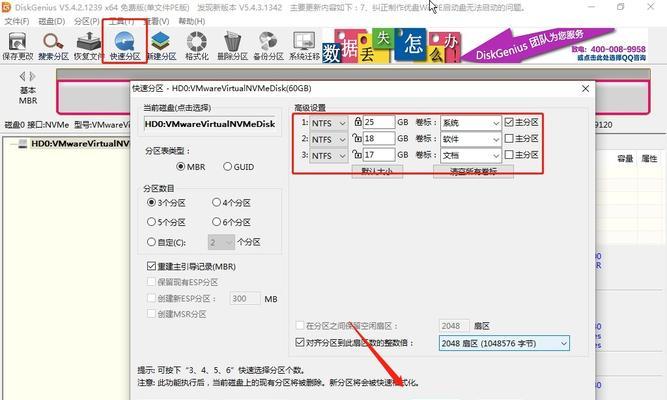Expand volume label dropdown showing 系统
Viewport: 667px width, 400px height.
pyautogui.click(x=496, y=123)
